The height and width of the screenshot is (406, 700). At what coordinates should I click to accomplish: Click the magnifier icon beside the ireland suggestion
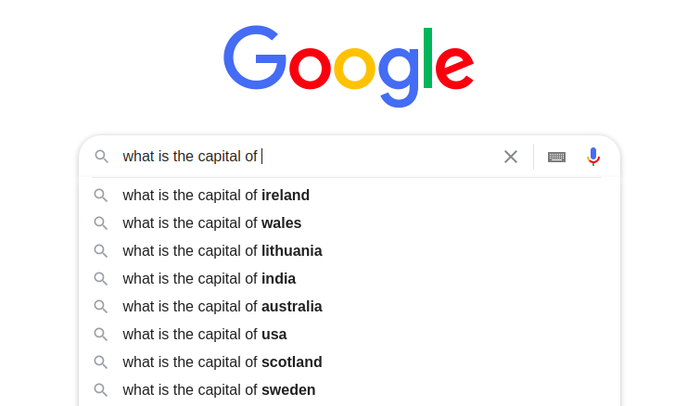point(100,195)
